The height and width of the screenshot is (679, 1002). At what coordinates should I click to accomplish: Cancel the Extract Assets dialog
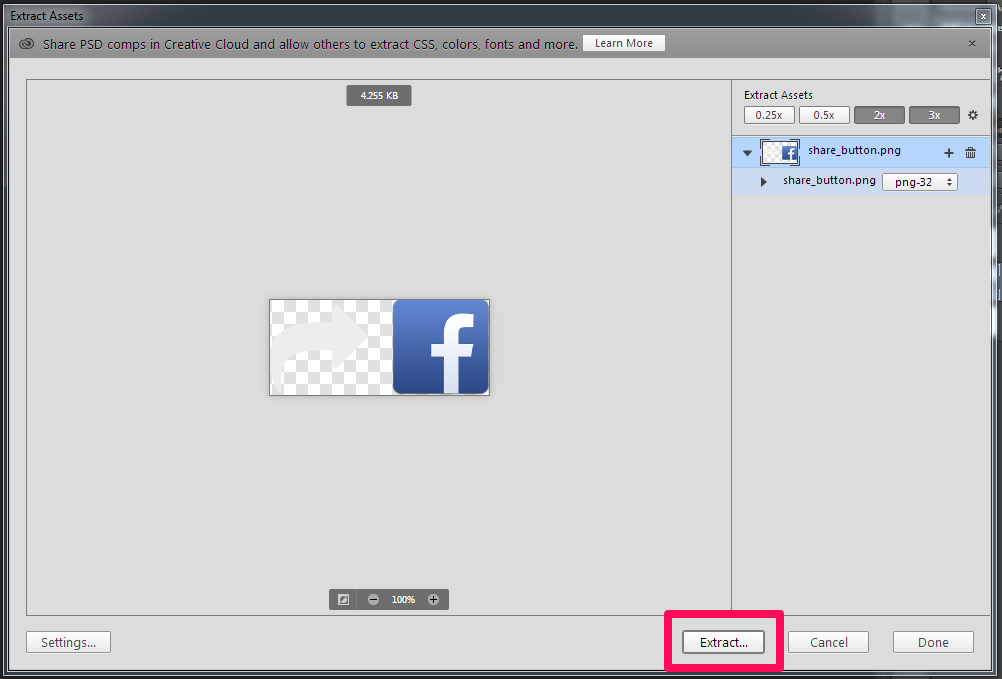click(x=828, y=642)
